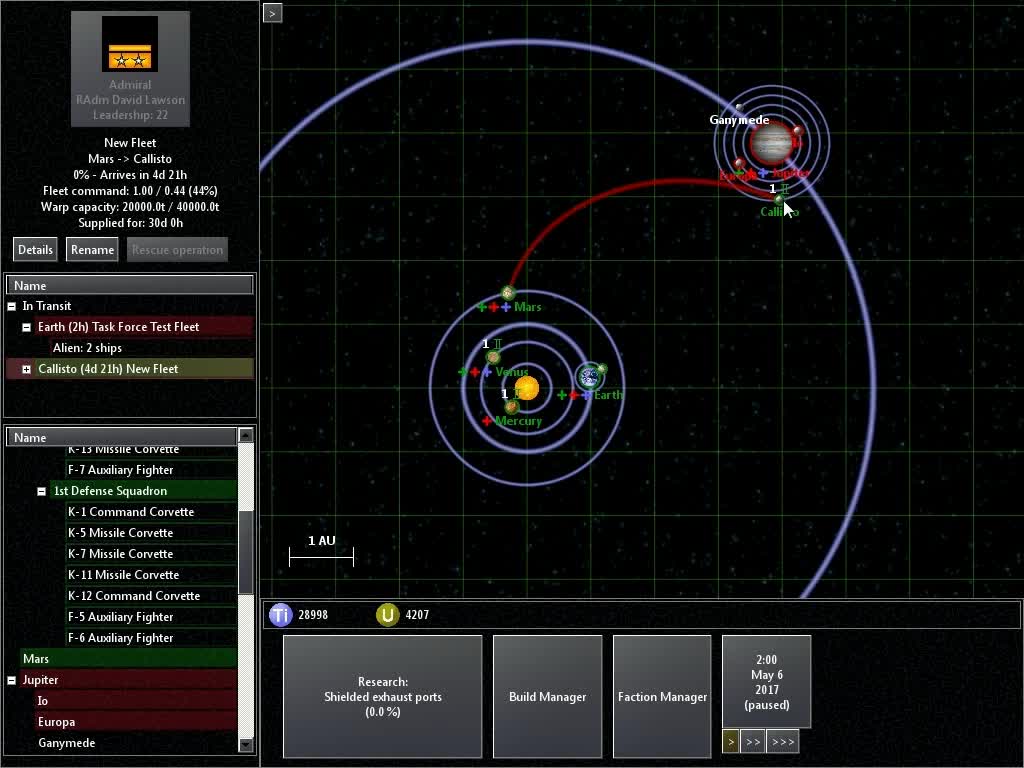Screen dimensions: 1024x768
Task: Select Earth on the system map
Action: [589, 377]
